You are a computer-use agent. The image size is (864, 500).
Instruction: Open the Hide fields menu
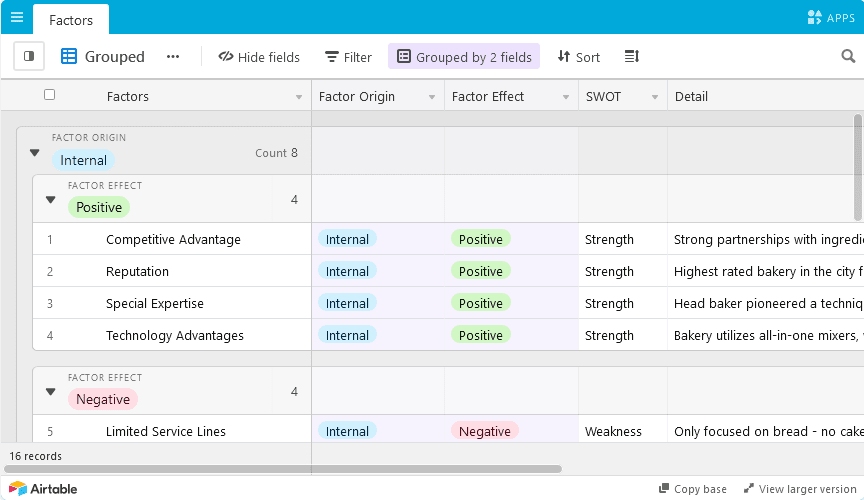pos(259,57)
